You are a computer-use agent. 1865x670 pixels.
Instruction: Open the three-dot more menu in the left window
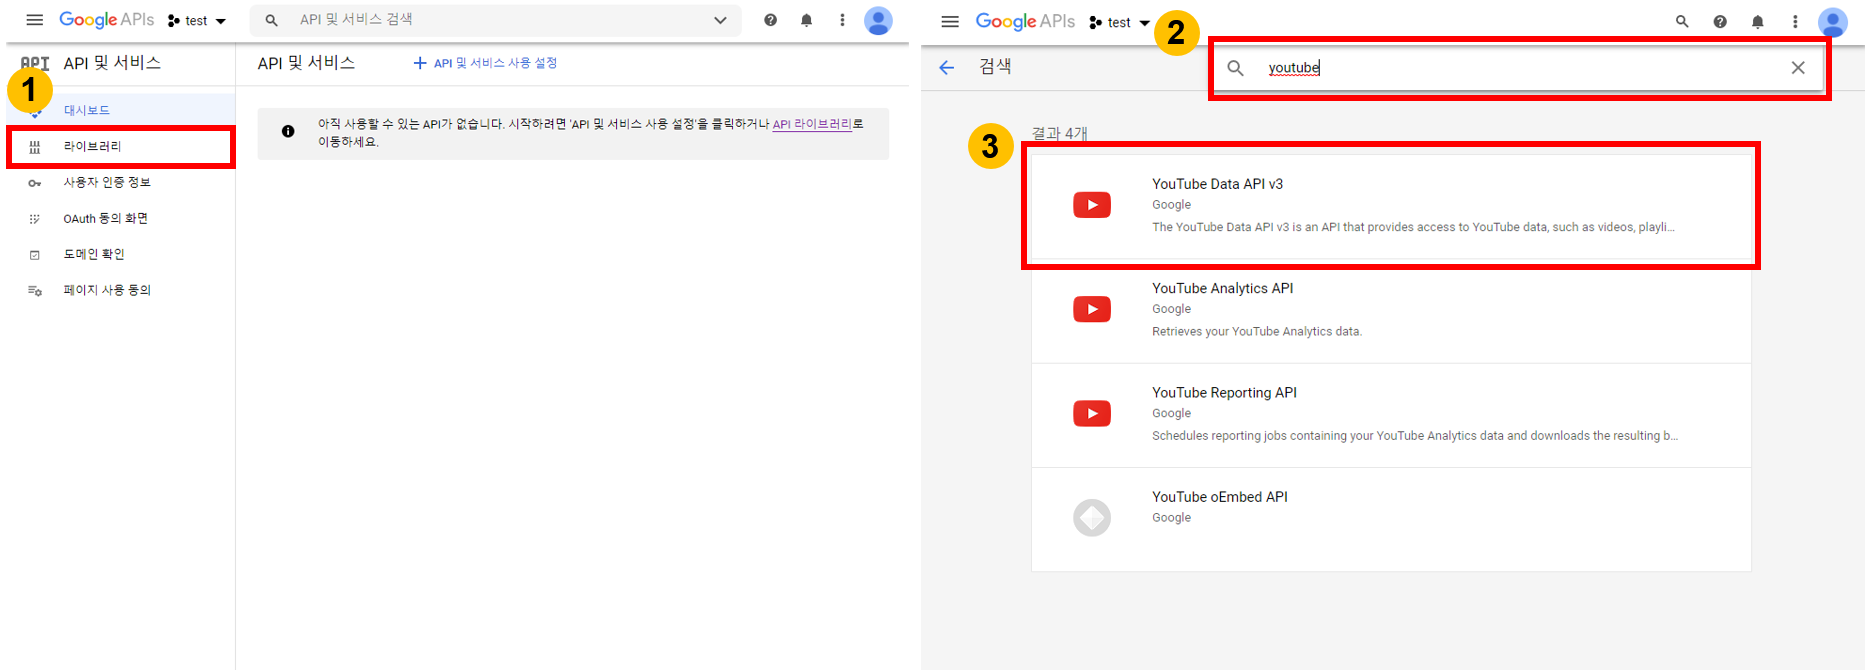click(842, 20)
